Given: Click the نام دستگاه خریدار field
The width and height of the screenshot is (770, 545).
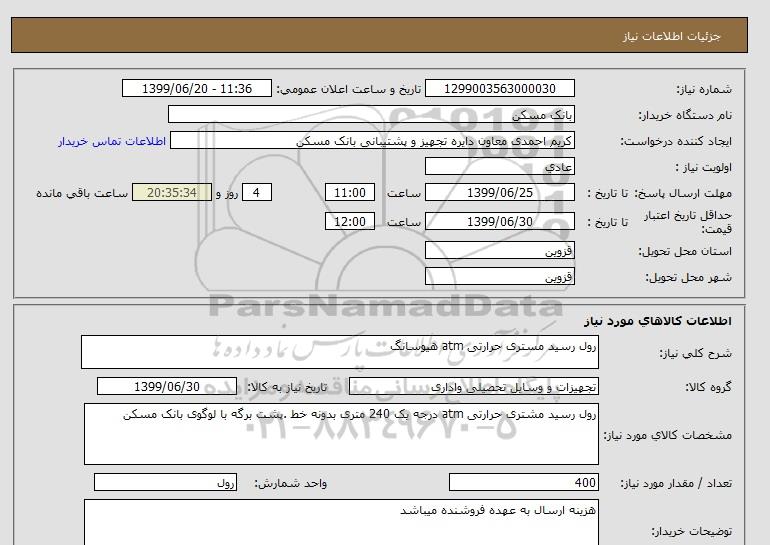Looking at the screenshot, I should click(x=391, y=115).
